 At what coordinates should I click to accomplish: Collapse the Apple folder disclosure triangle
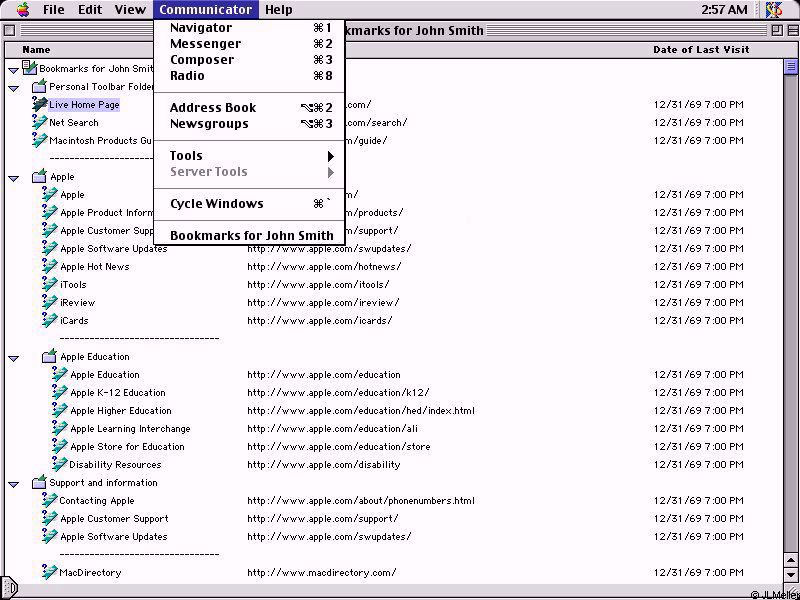(14, 177)
